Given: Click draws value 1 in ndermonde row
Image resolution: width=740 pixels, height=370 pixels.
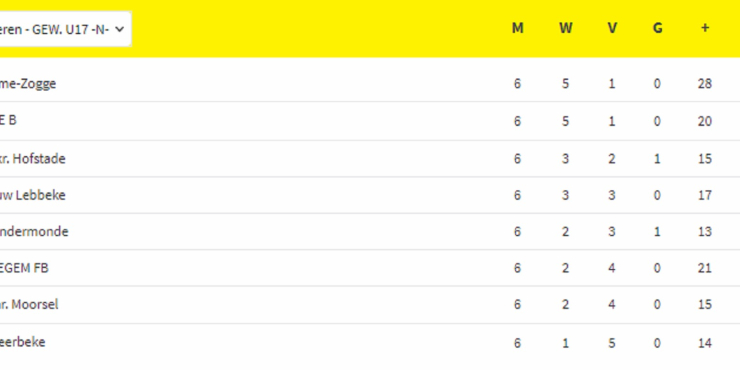Looking at the screenshot, I should pos(657,232).
